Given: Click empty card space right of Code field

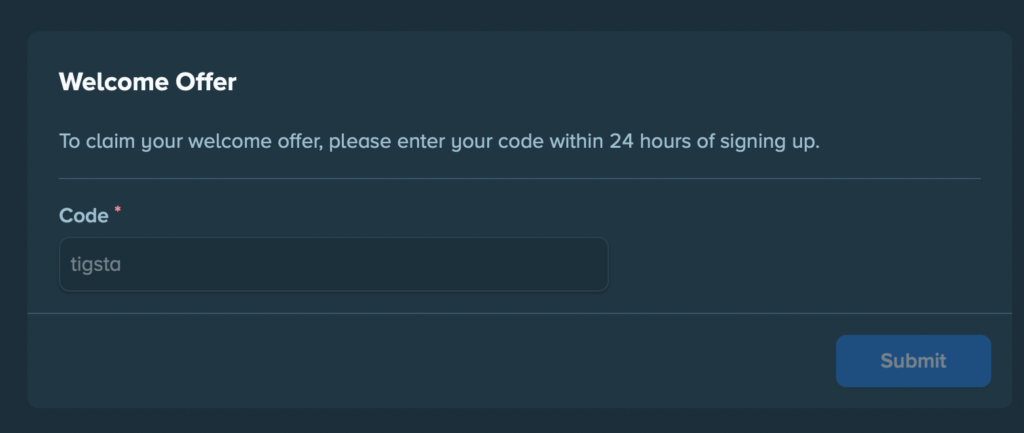Looking at the screenshot, I should pos(800,265).
